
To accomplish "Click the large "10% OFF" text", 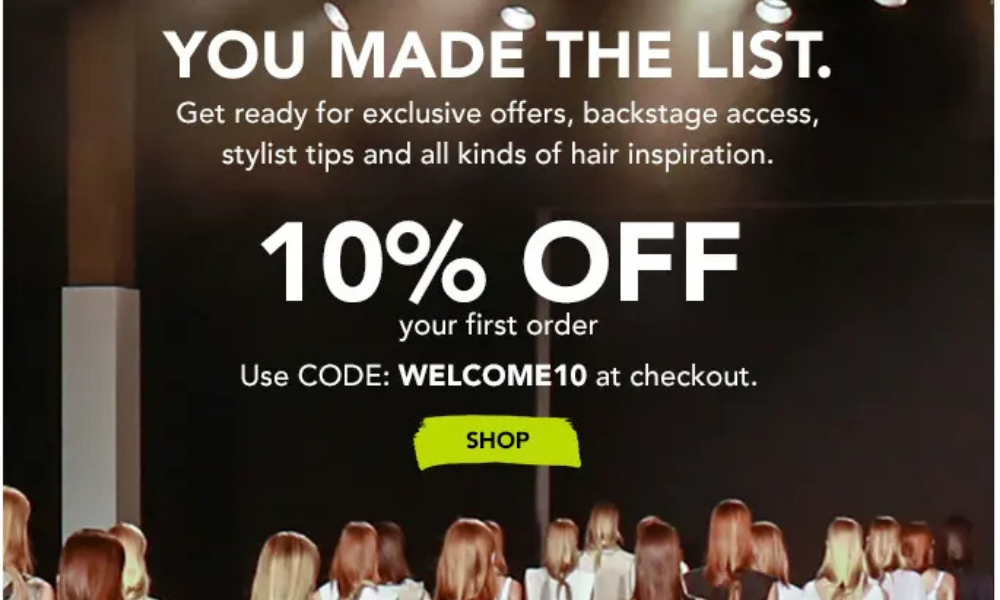I will (500, 261).
